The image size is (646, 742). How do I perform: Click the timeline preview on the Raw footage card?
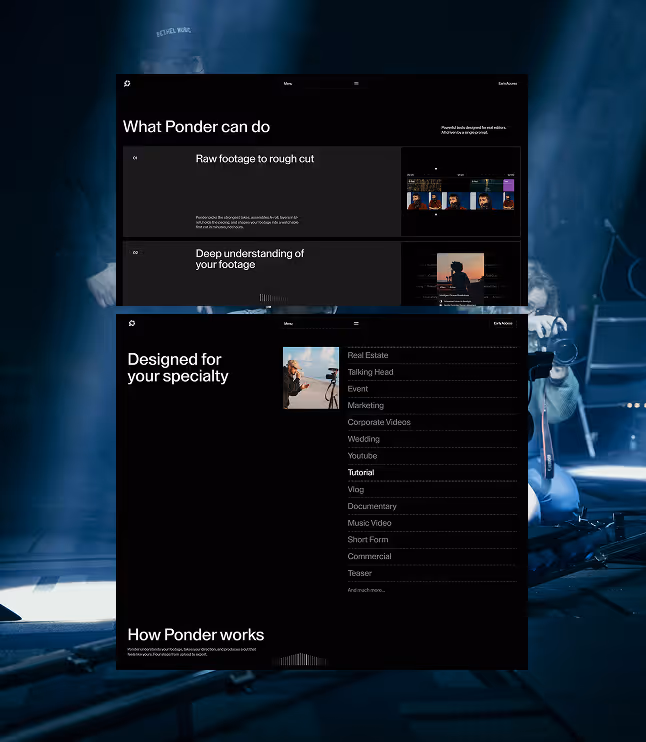(x=460, y=191)
